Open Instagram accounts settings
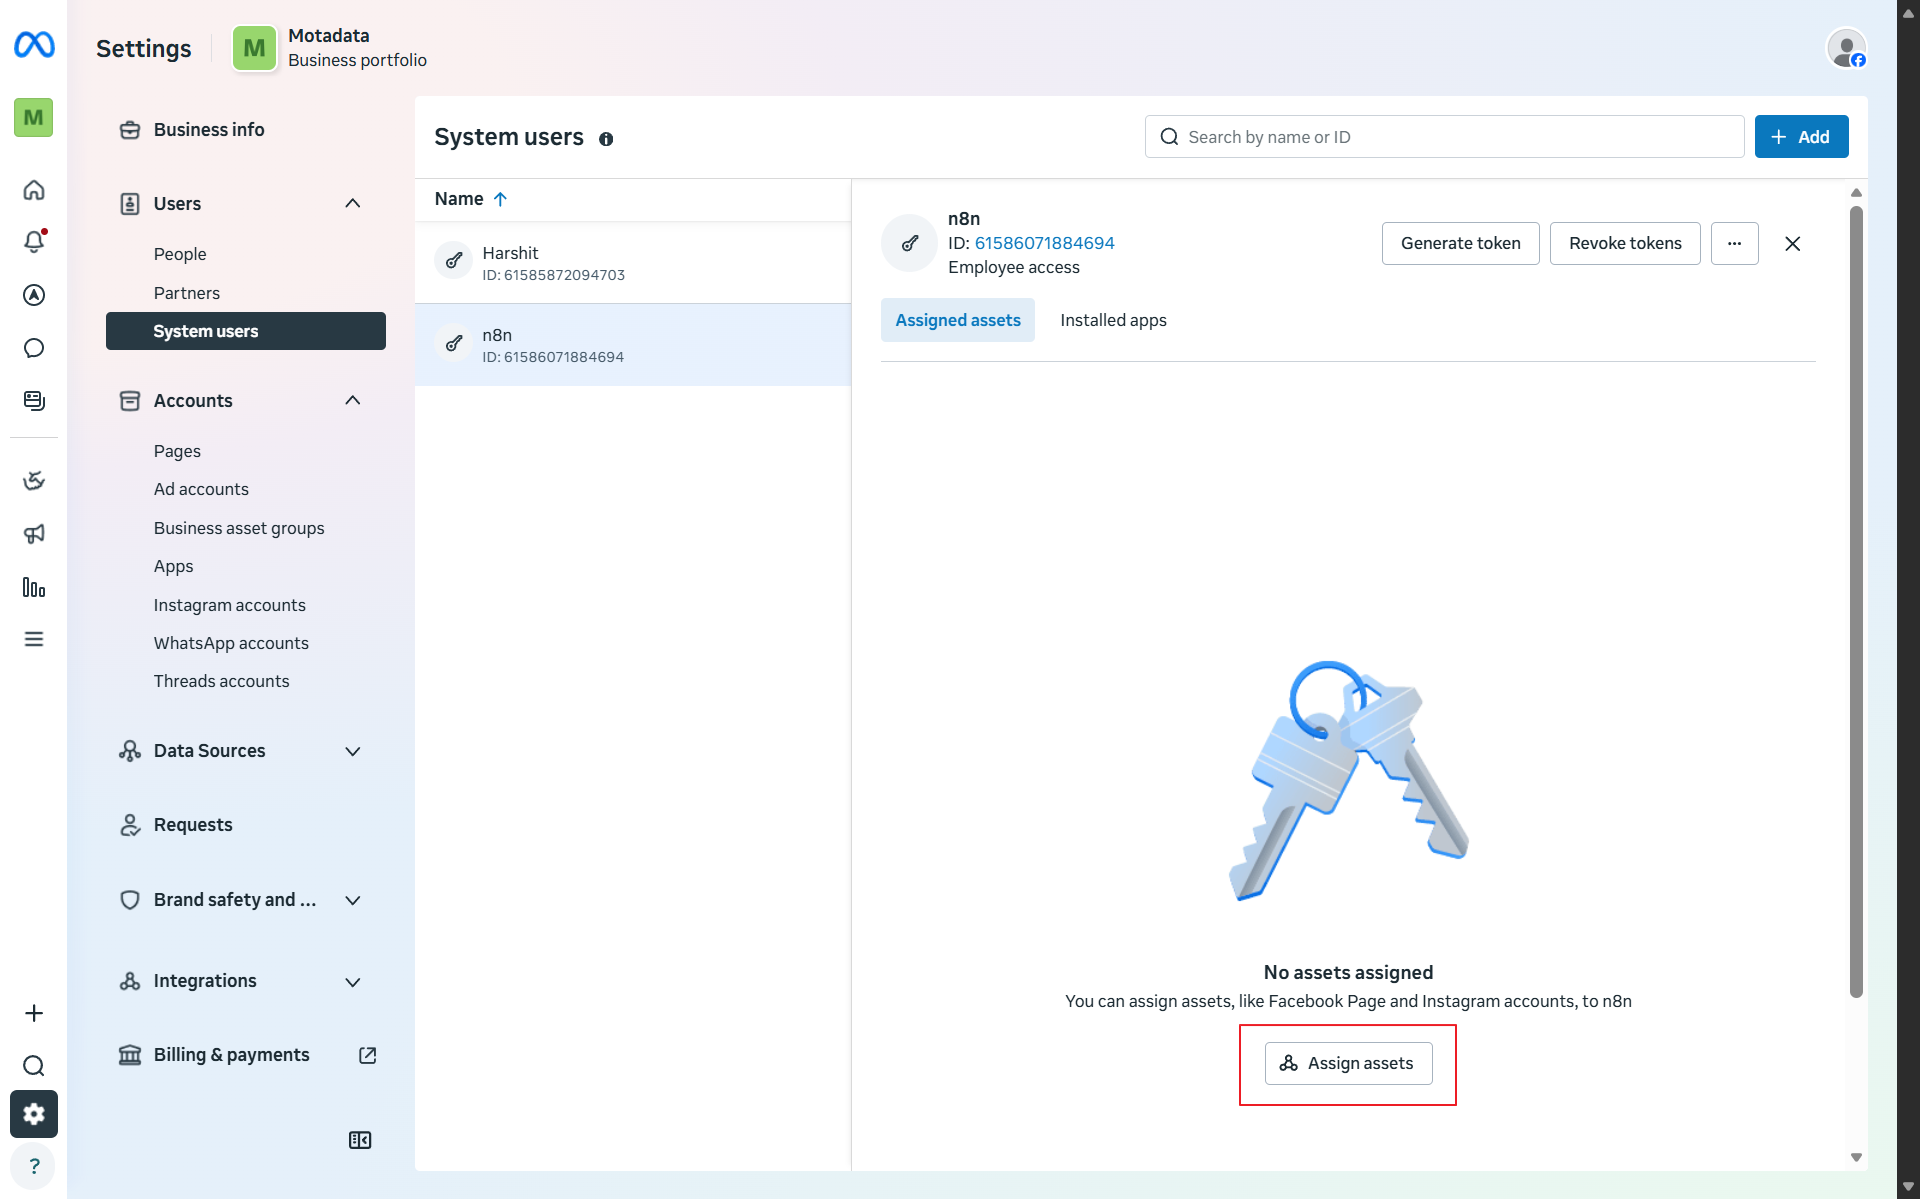The image size is (1920, 1199). [x=230, y=605]
